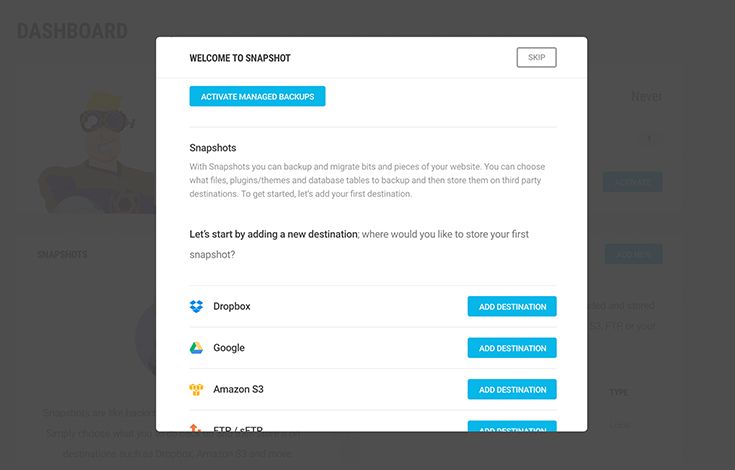The image size is (735, 470).
Task: Add Dropbox as a destination
Action: click(512, 306)
